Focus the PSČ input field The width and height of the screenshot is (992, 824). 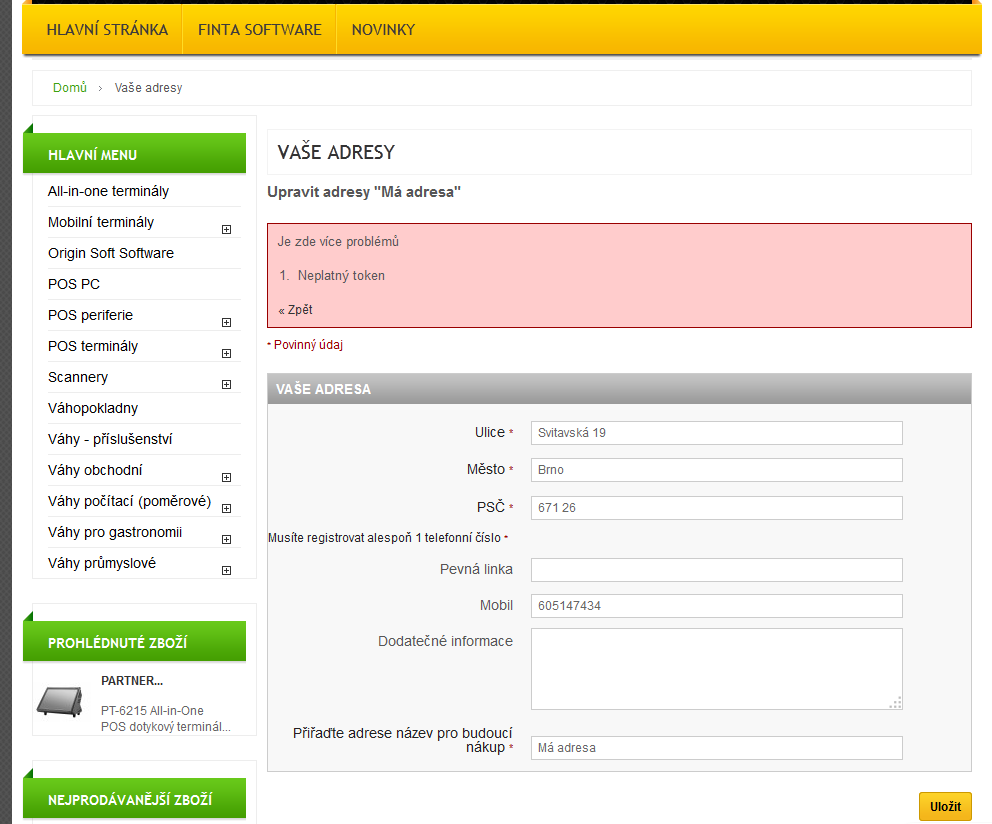(x=716, y=508)
